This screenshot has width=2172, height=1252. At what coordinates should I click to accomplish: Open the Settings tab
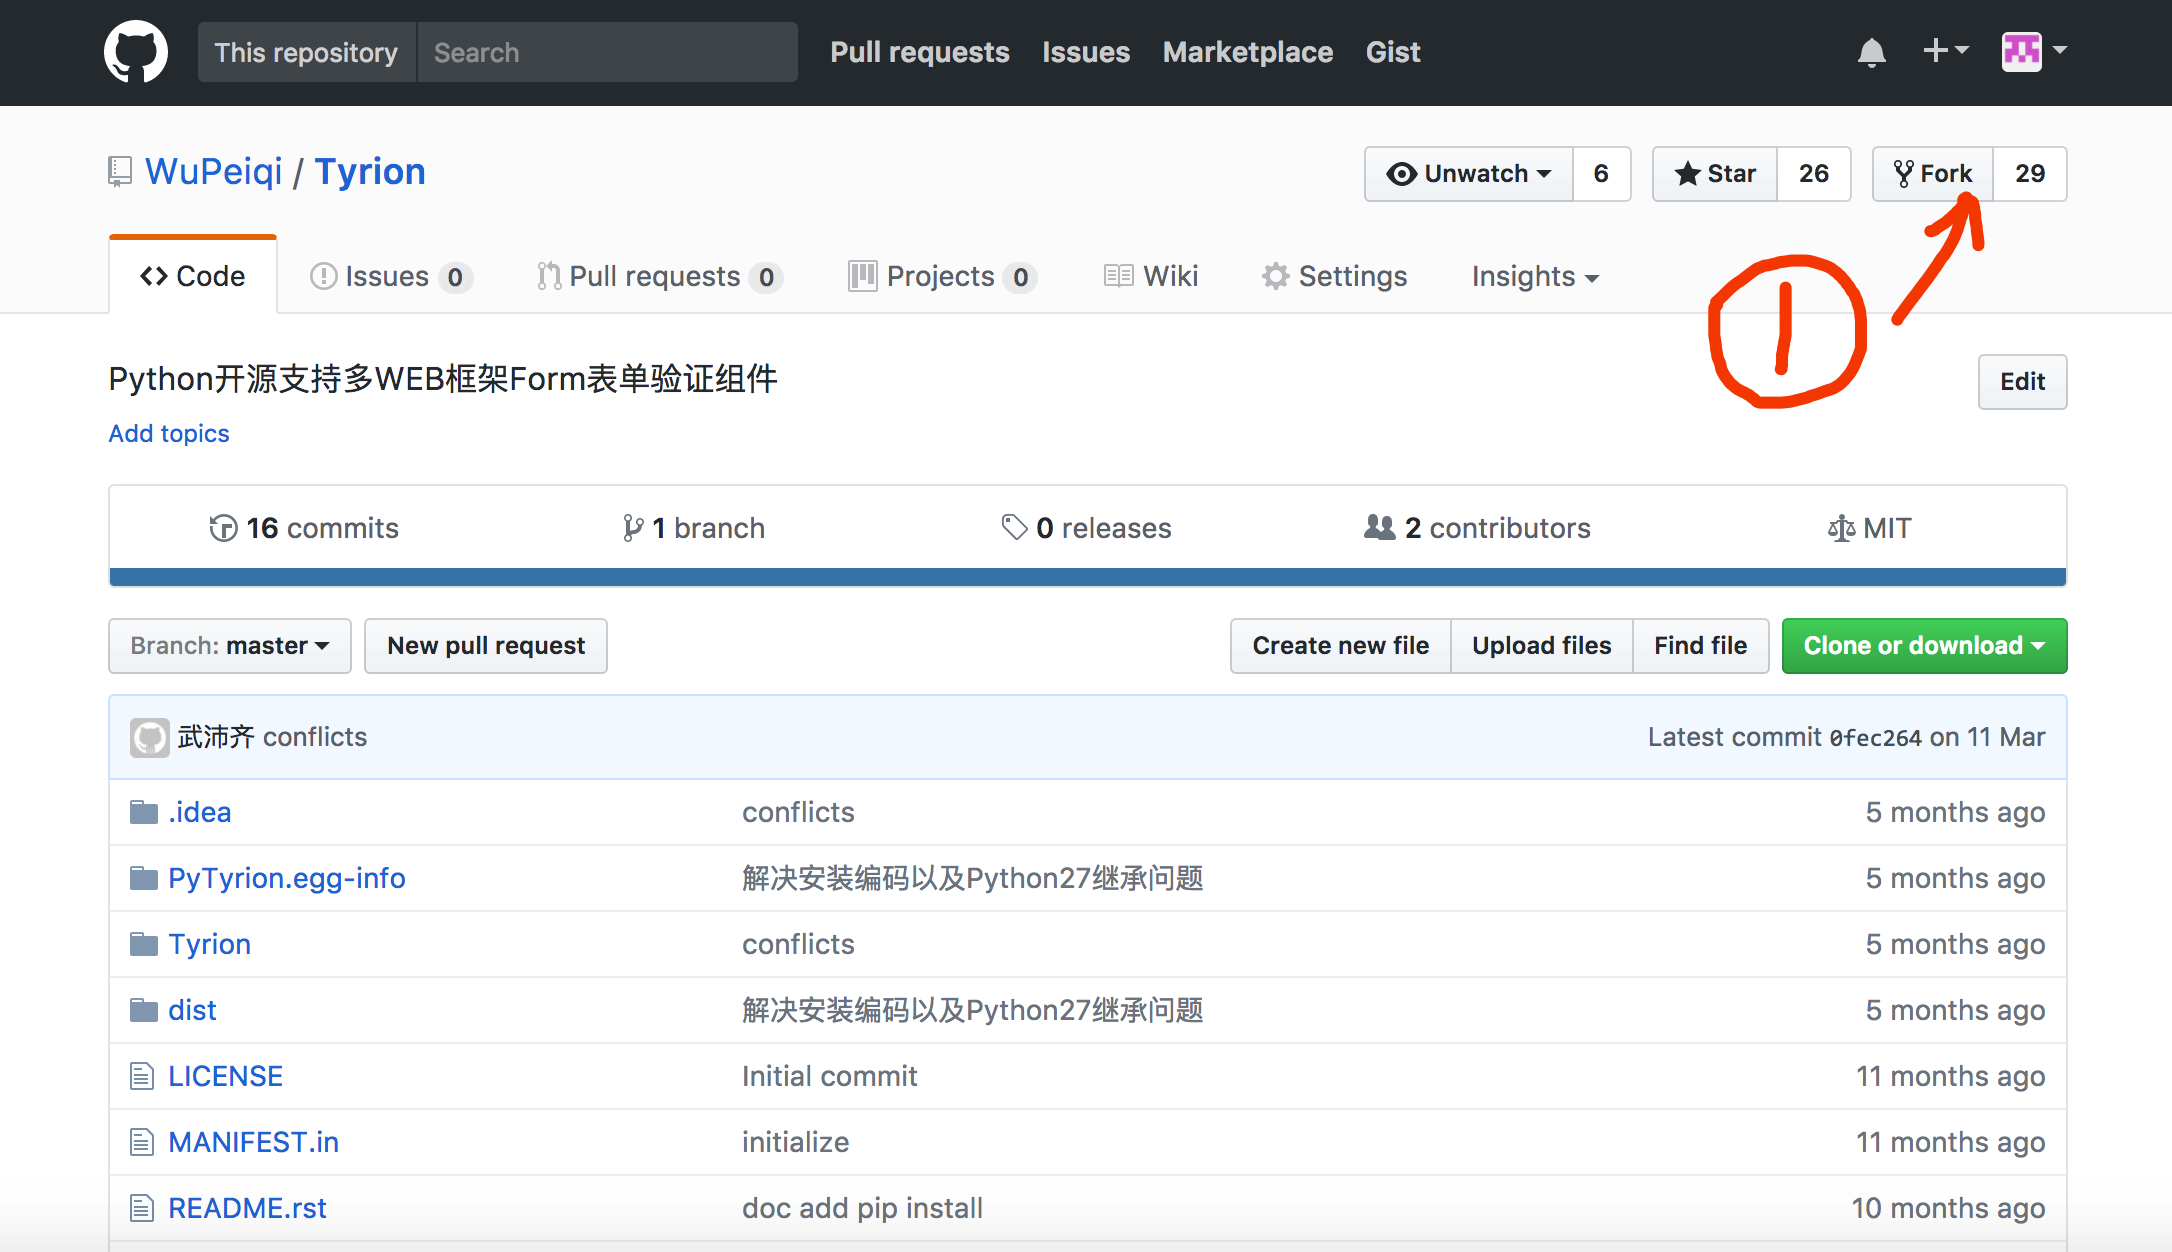click(x=1334, y=276)
